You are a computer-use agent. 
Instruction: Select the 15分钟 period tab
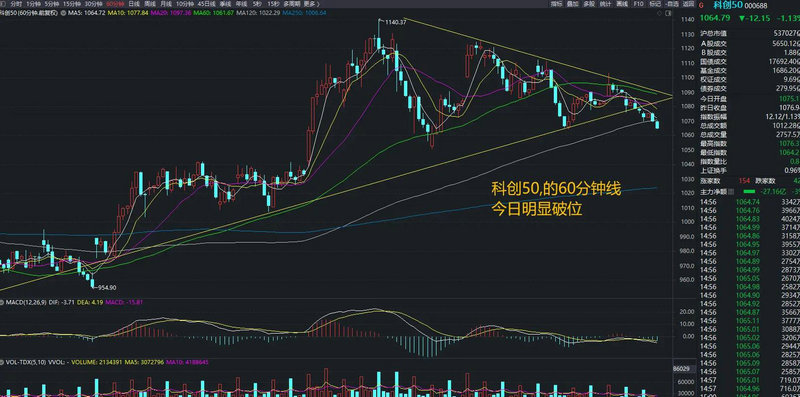pos(72,4)
